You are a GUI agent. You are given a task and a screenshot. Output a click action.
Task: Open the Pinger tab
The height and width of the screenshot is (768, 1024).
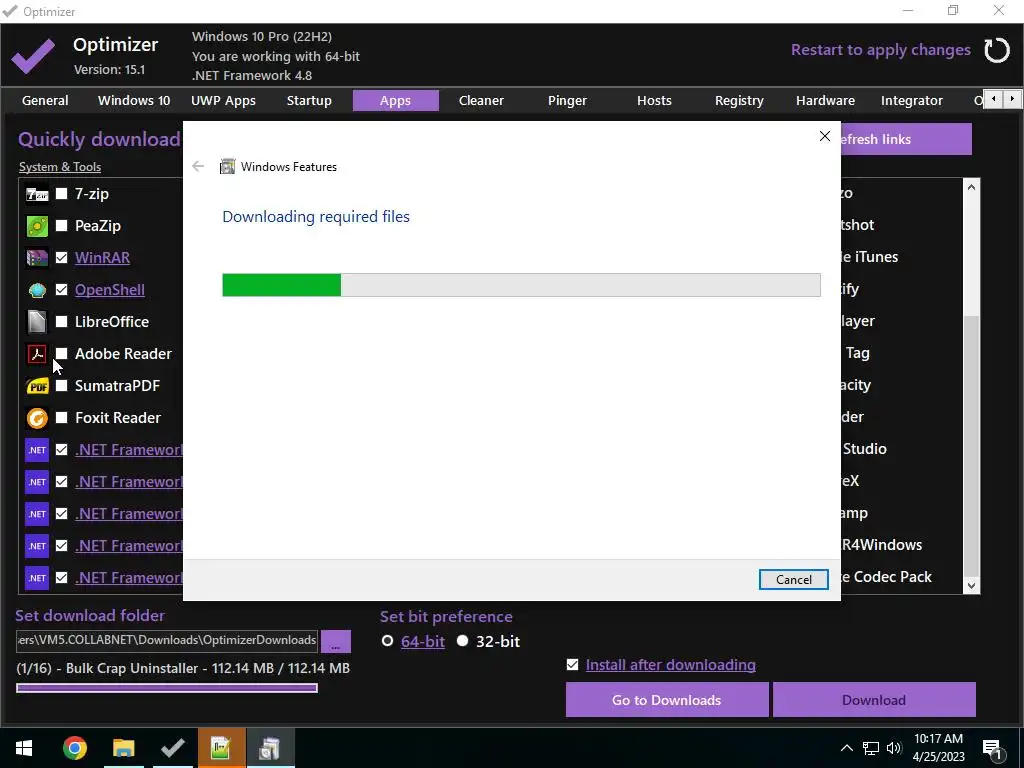568,101
